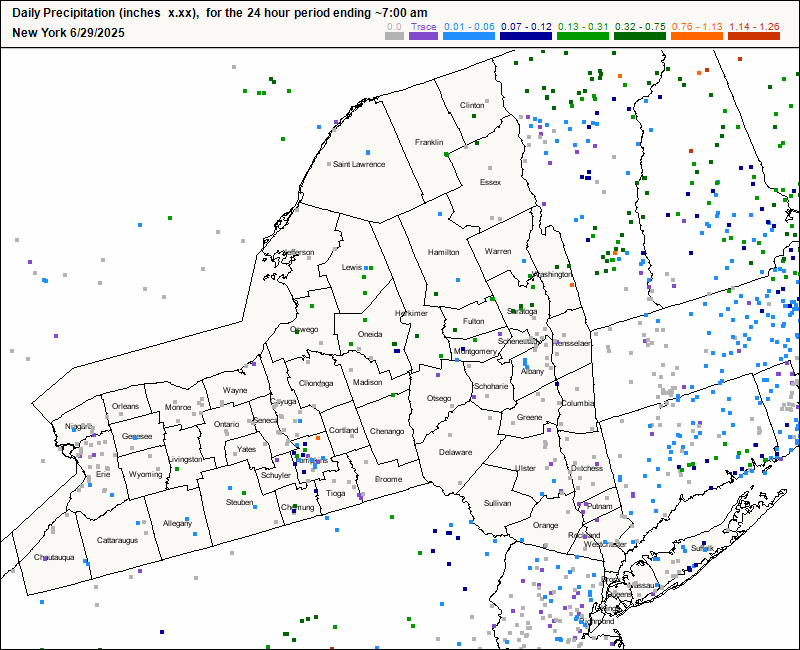Click the light blue station marker in Saint Lawrence
The height and width of the screenshot is (650, 800).
[x=368, y=153]
